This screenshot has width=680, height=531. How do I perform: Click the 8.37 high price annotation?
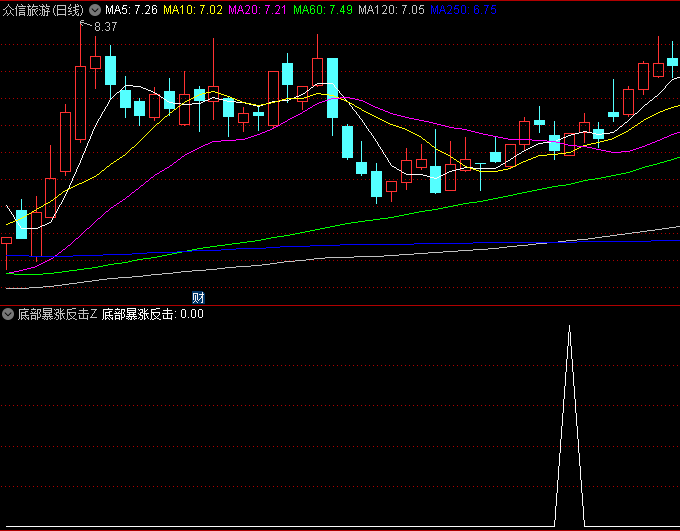tap(105, 27)
